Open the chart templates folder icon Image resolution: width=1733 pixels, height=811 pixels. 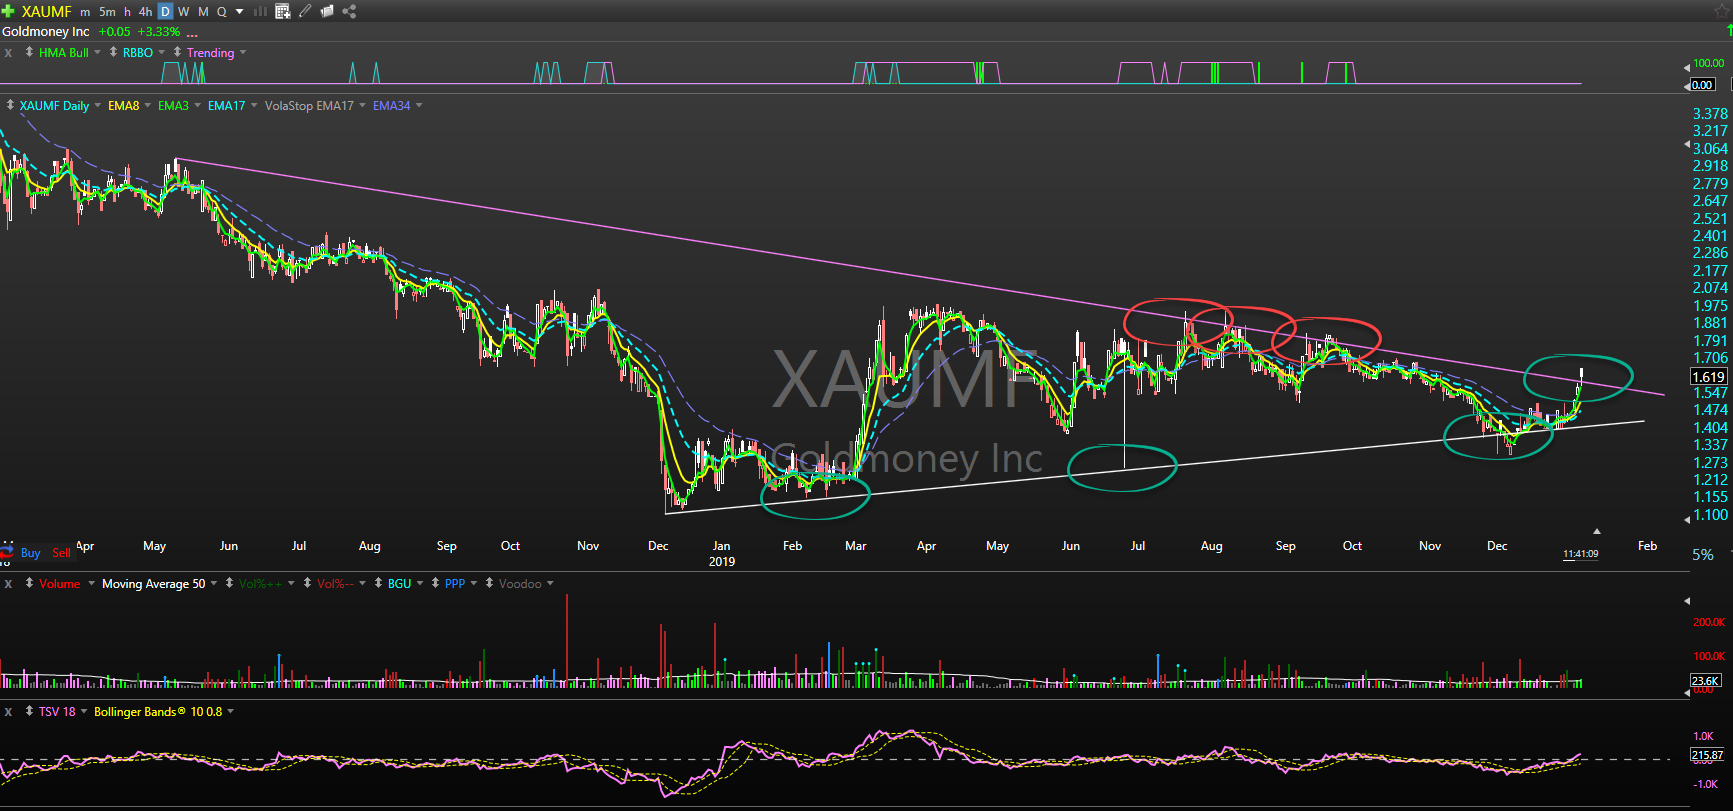327,11
